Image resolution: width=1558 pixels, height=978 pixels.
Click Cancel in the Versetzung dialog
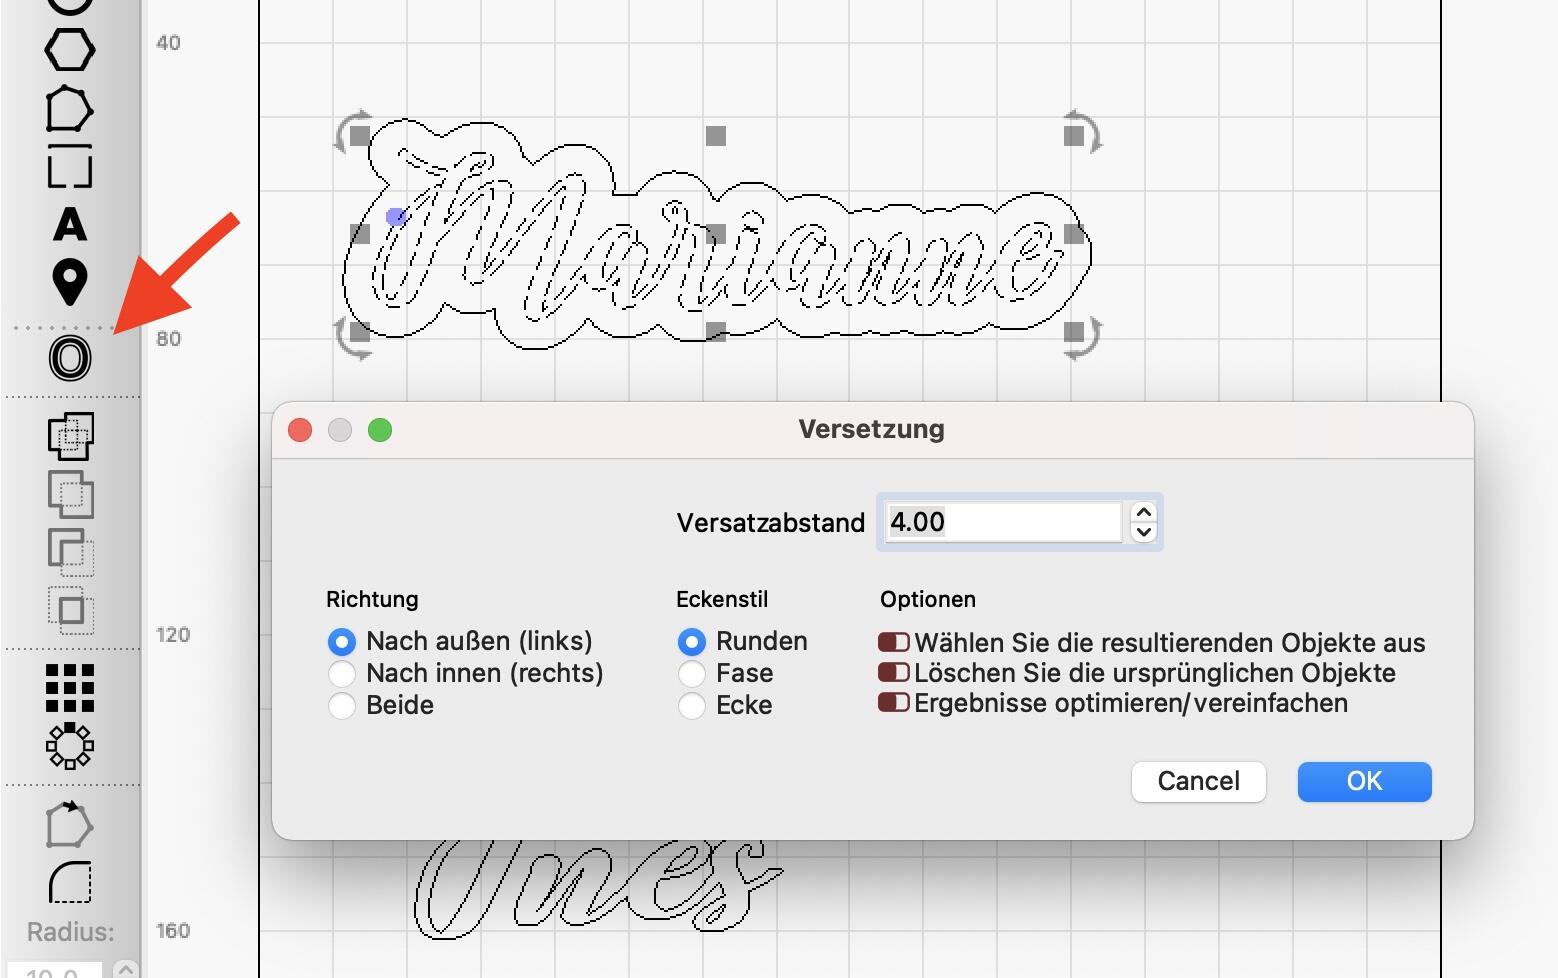[1198, 781]
